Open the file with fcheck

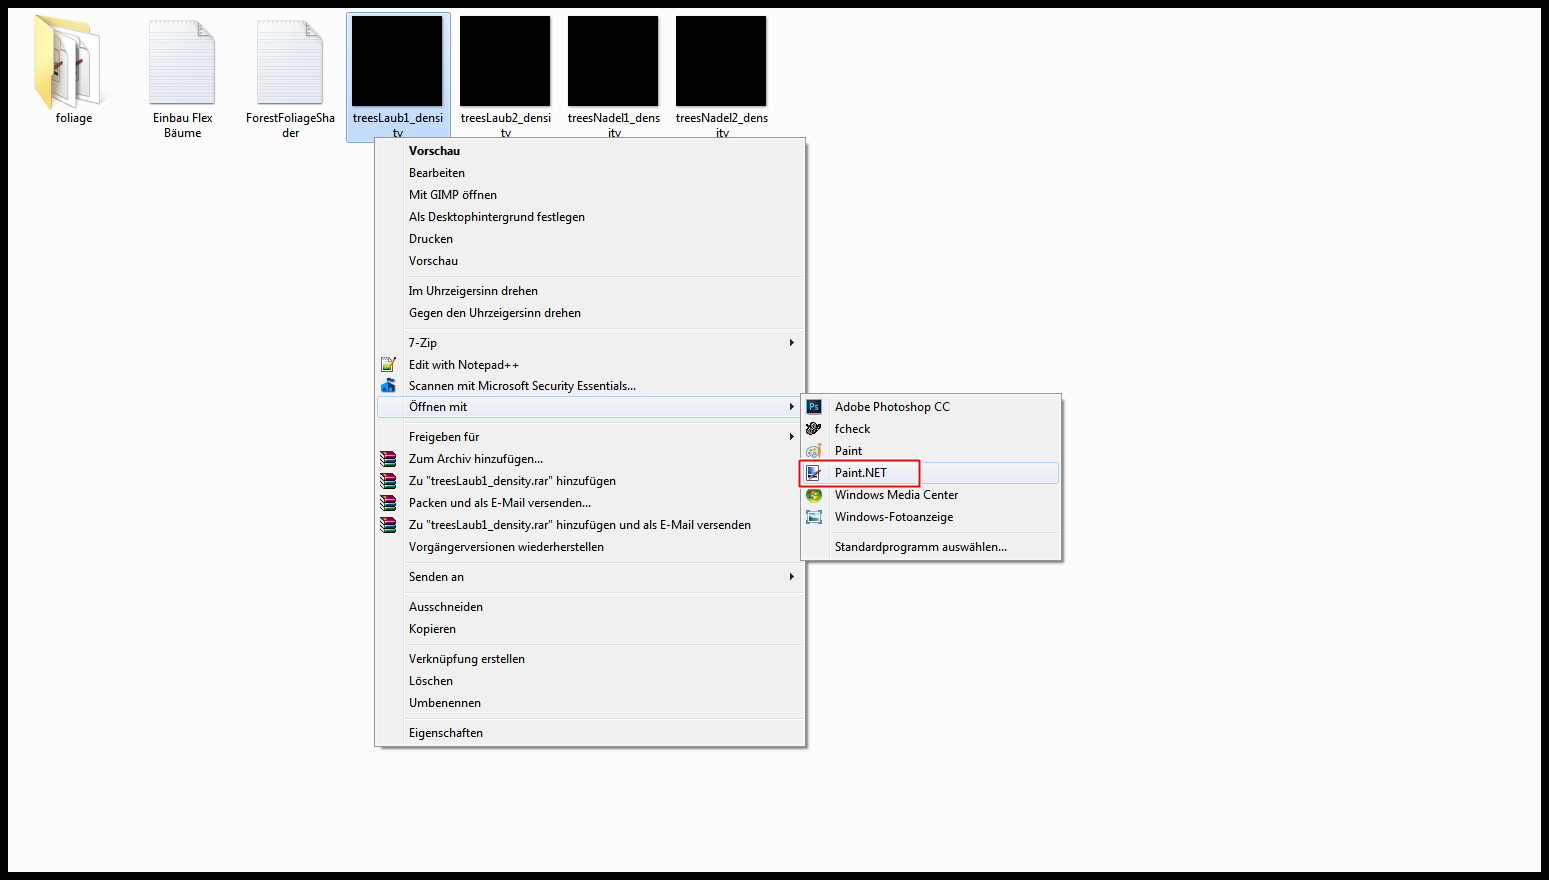852,429
